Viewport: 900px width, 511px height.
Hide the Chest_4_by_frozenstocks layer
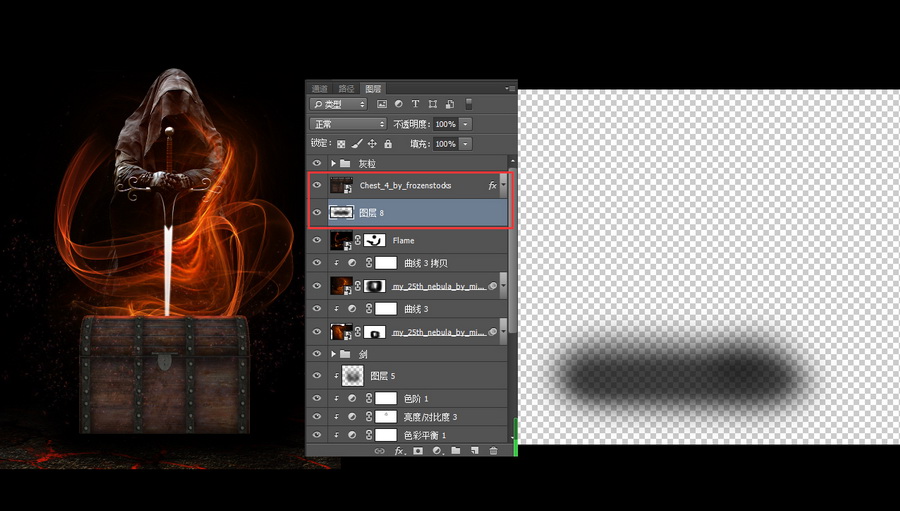pos(317,185)
